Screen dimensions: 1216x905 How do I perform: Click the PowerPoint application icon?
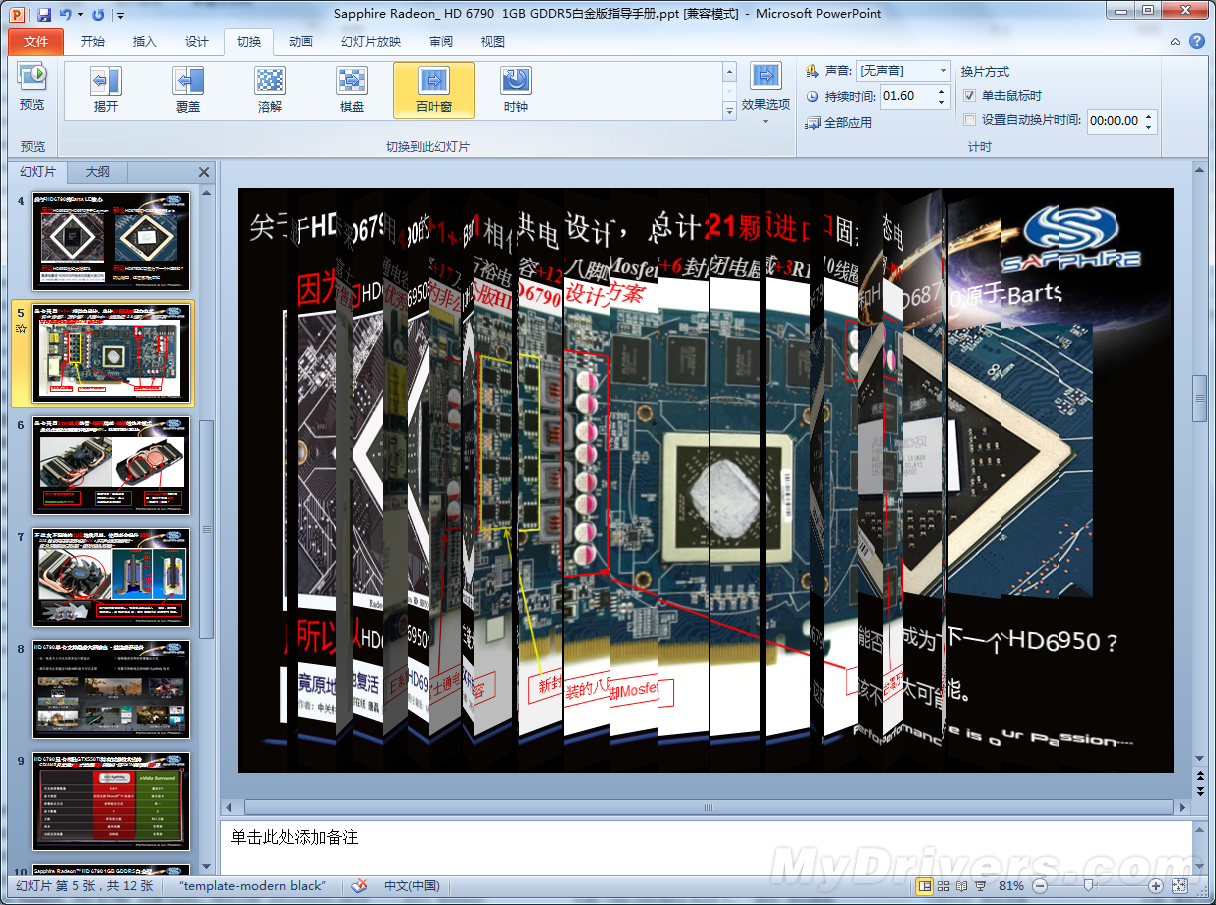click(x=17, y=14)
